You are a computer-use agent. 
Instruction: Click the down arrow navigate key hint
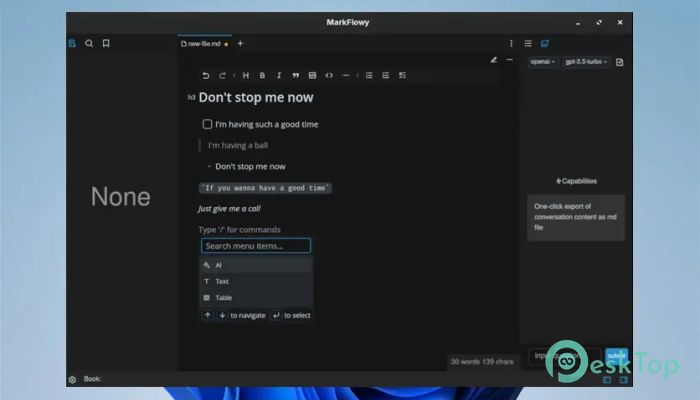(222, 315)
